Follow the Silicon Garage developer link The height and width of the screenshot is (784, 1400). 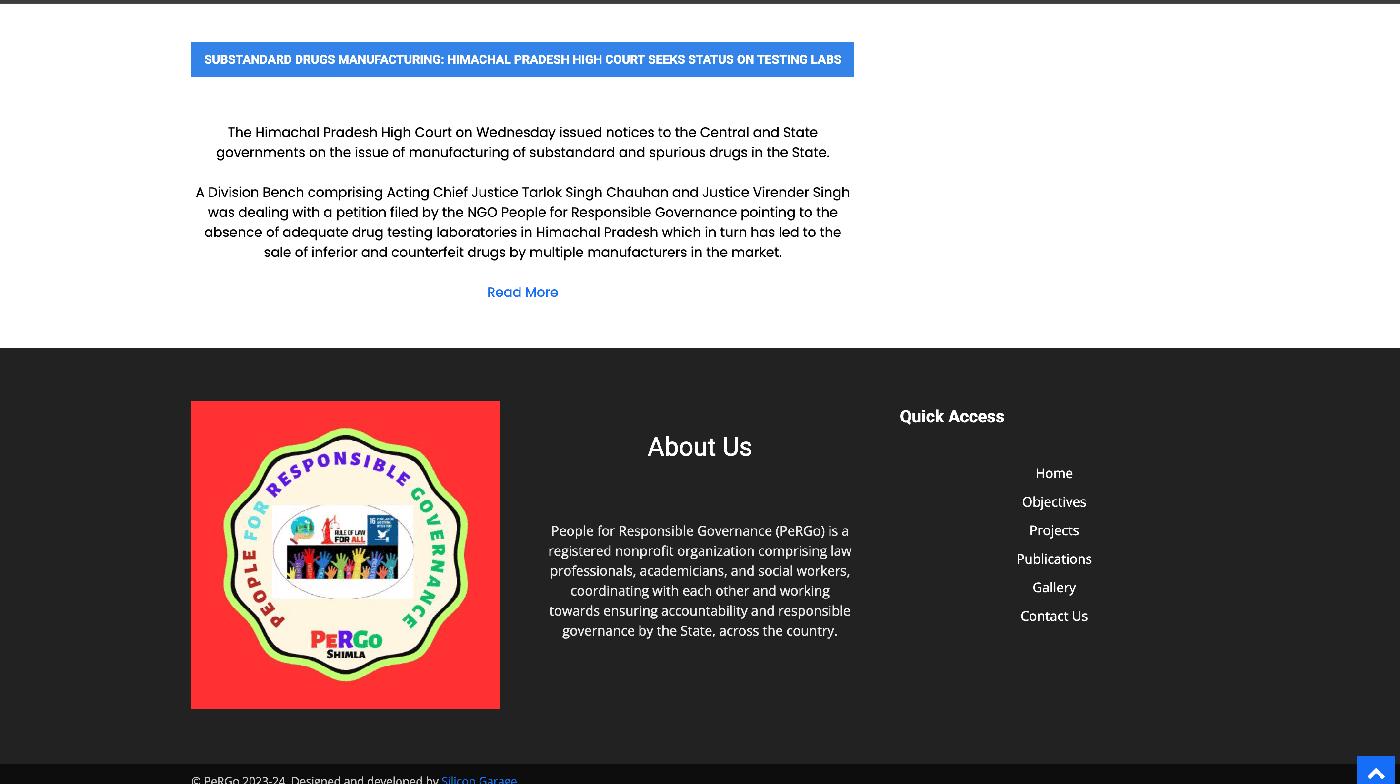click(x=479, y=779)
